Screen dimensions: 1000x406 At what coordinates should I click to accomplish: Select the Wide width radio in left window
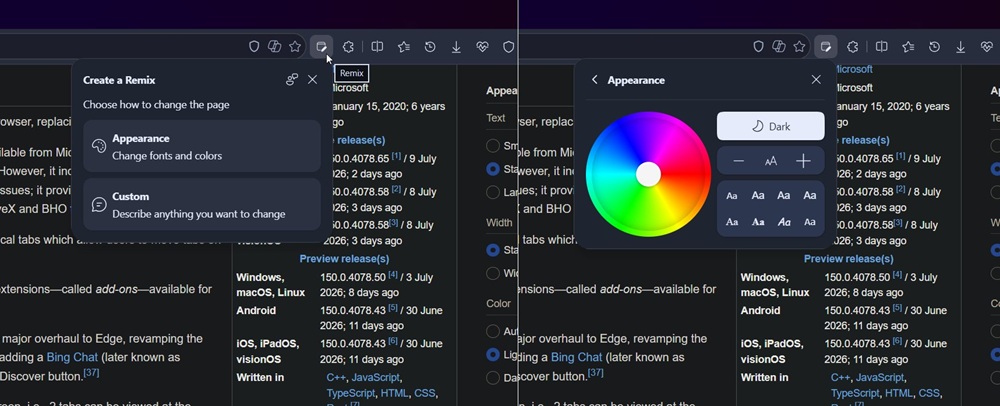[492, 273]
